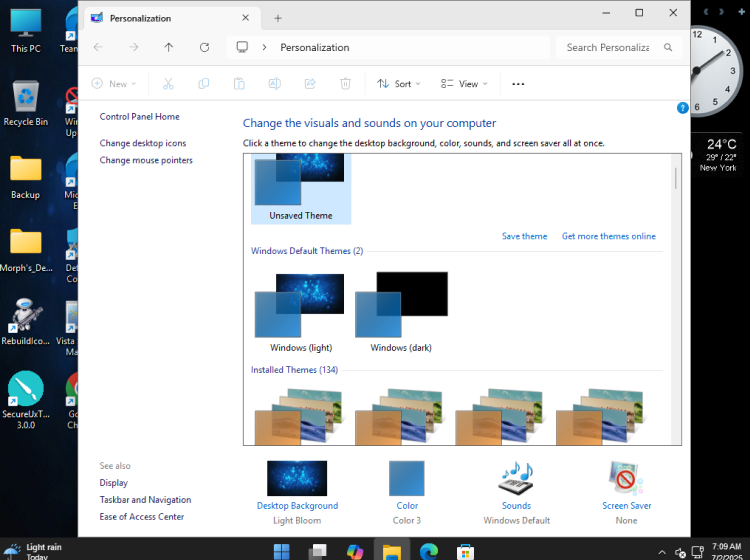Click the forward navigation arrow

pos(134,47)
